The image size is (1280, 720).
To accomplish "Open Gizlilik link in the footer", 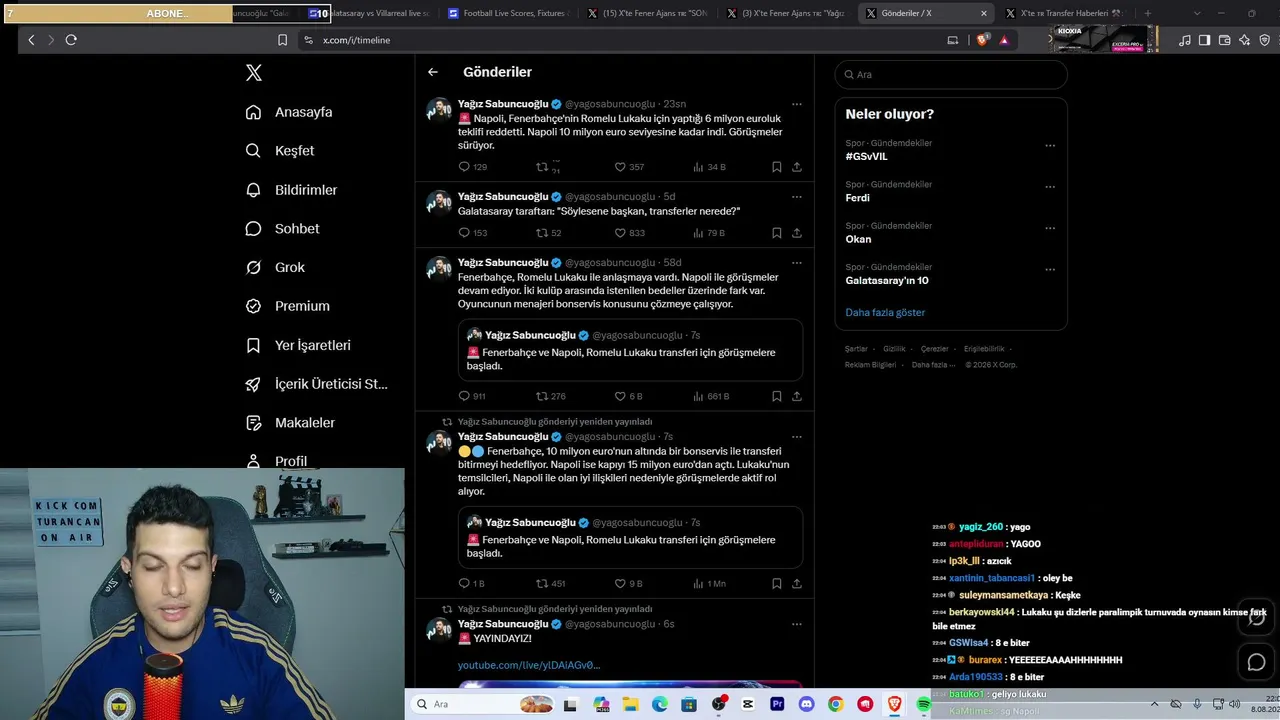I will [x=894, y=349].
